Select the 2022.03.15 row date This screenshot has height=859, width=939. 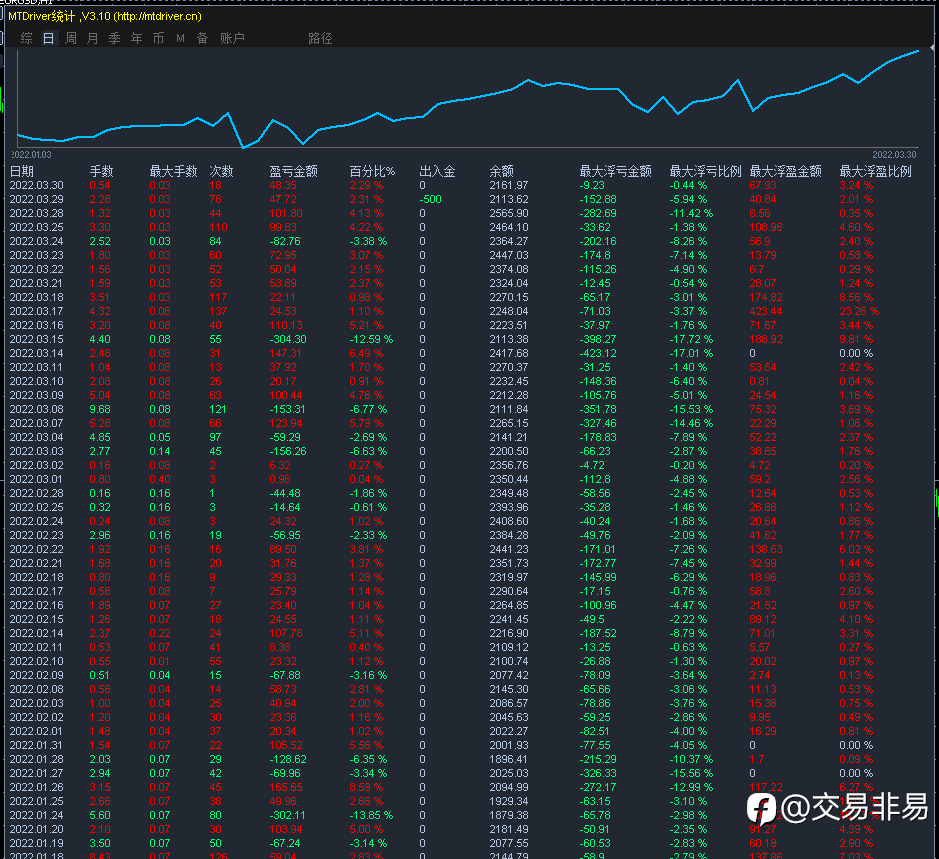36,339
